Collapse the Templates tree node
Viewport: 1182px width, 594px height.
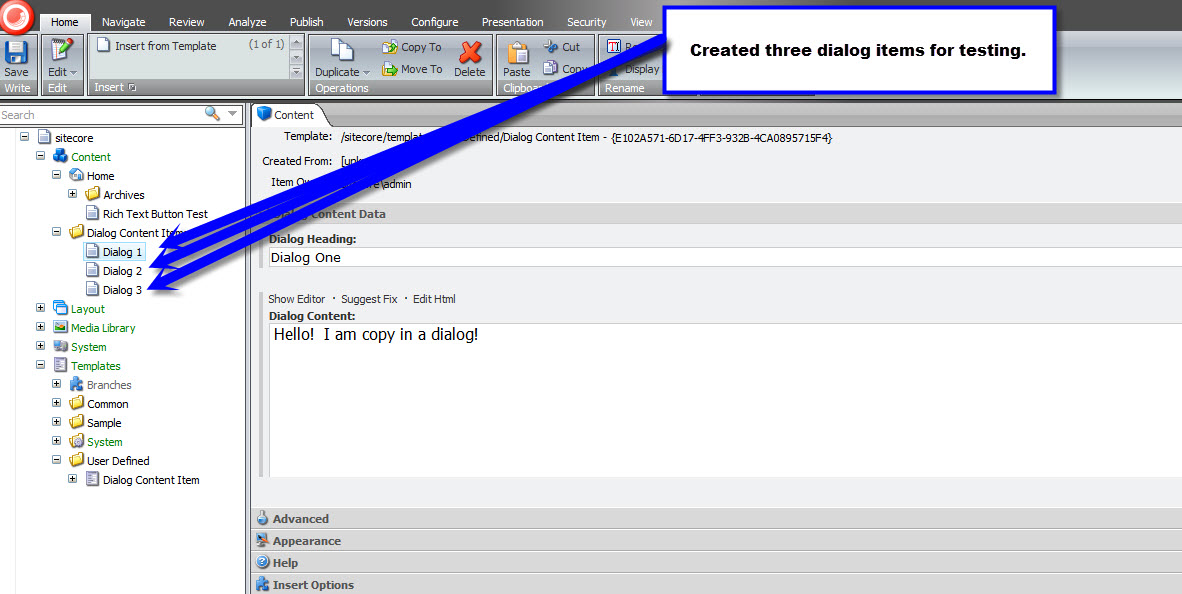click(x=41, y=366)
